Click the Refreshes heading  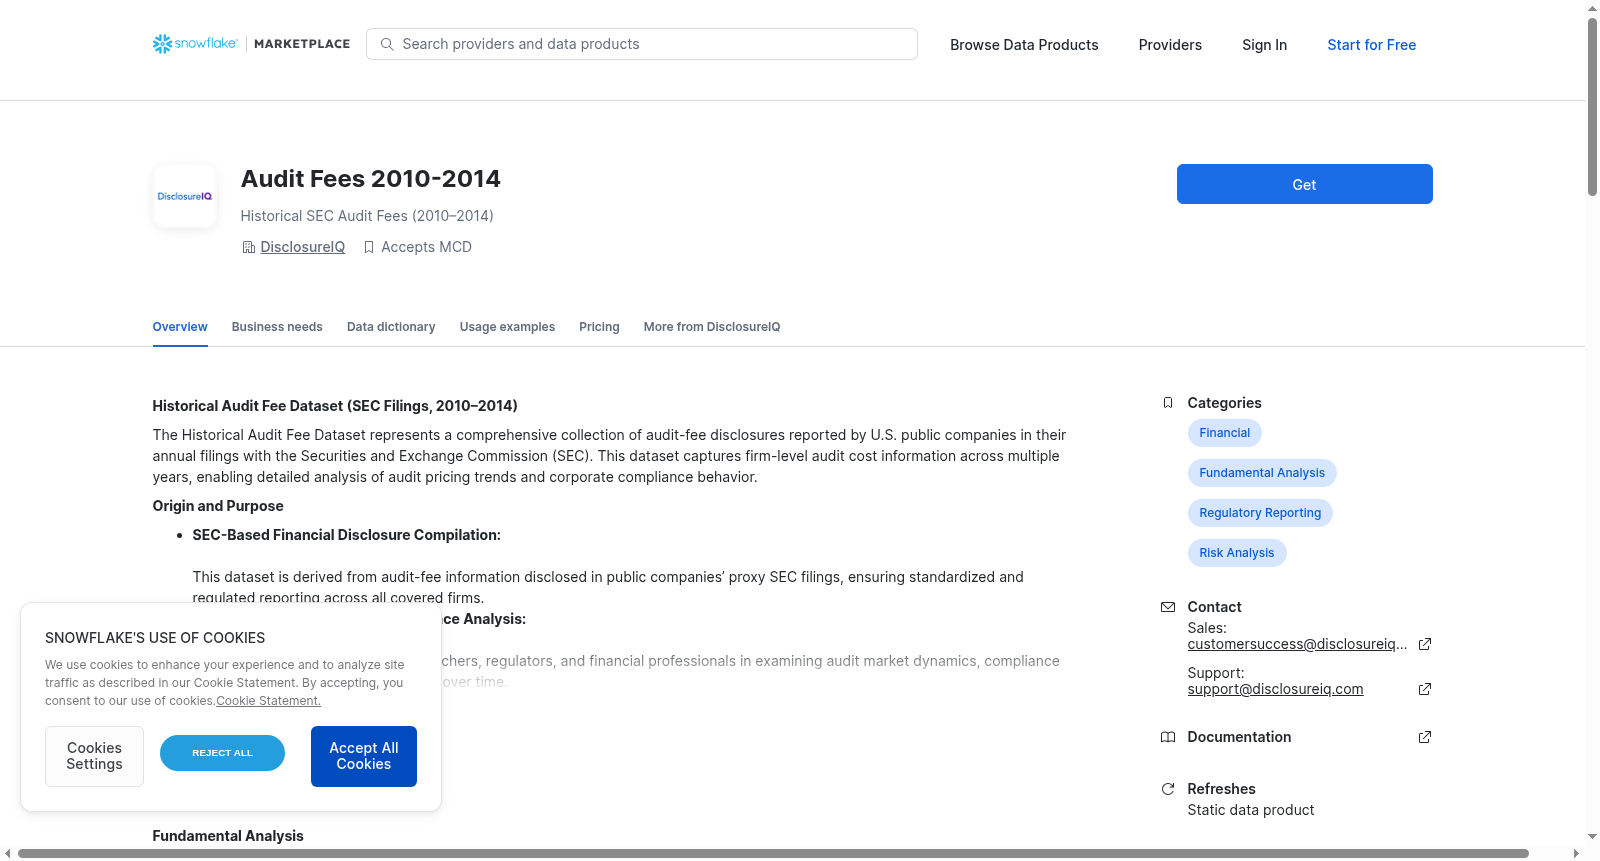(1222, 789)
